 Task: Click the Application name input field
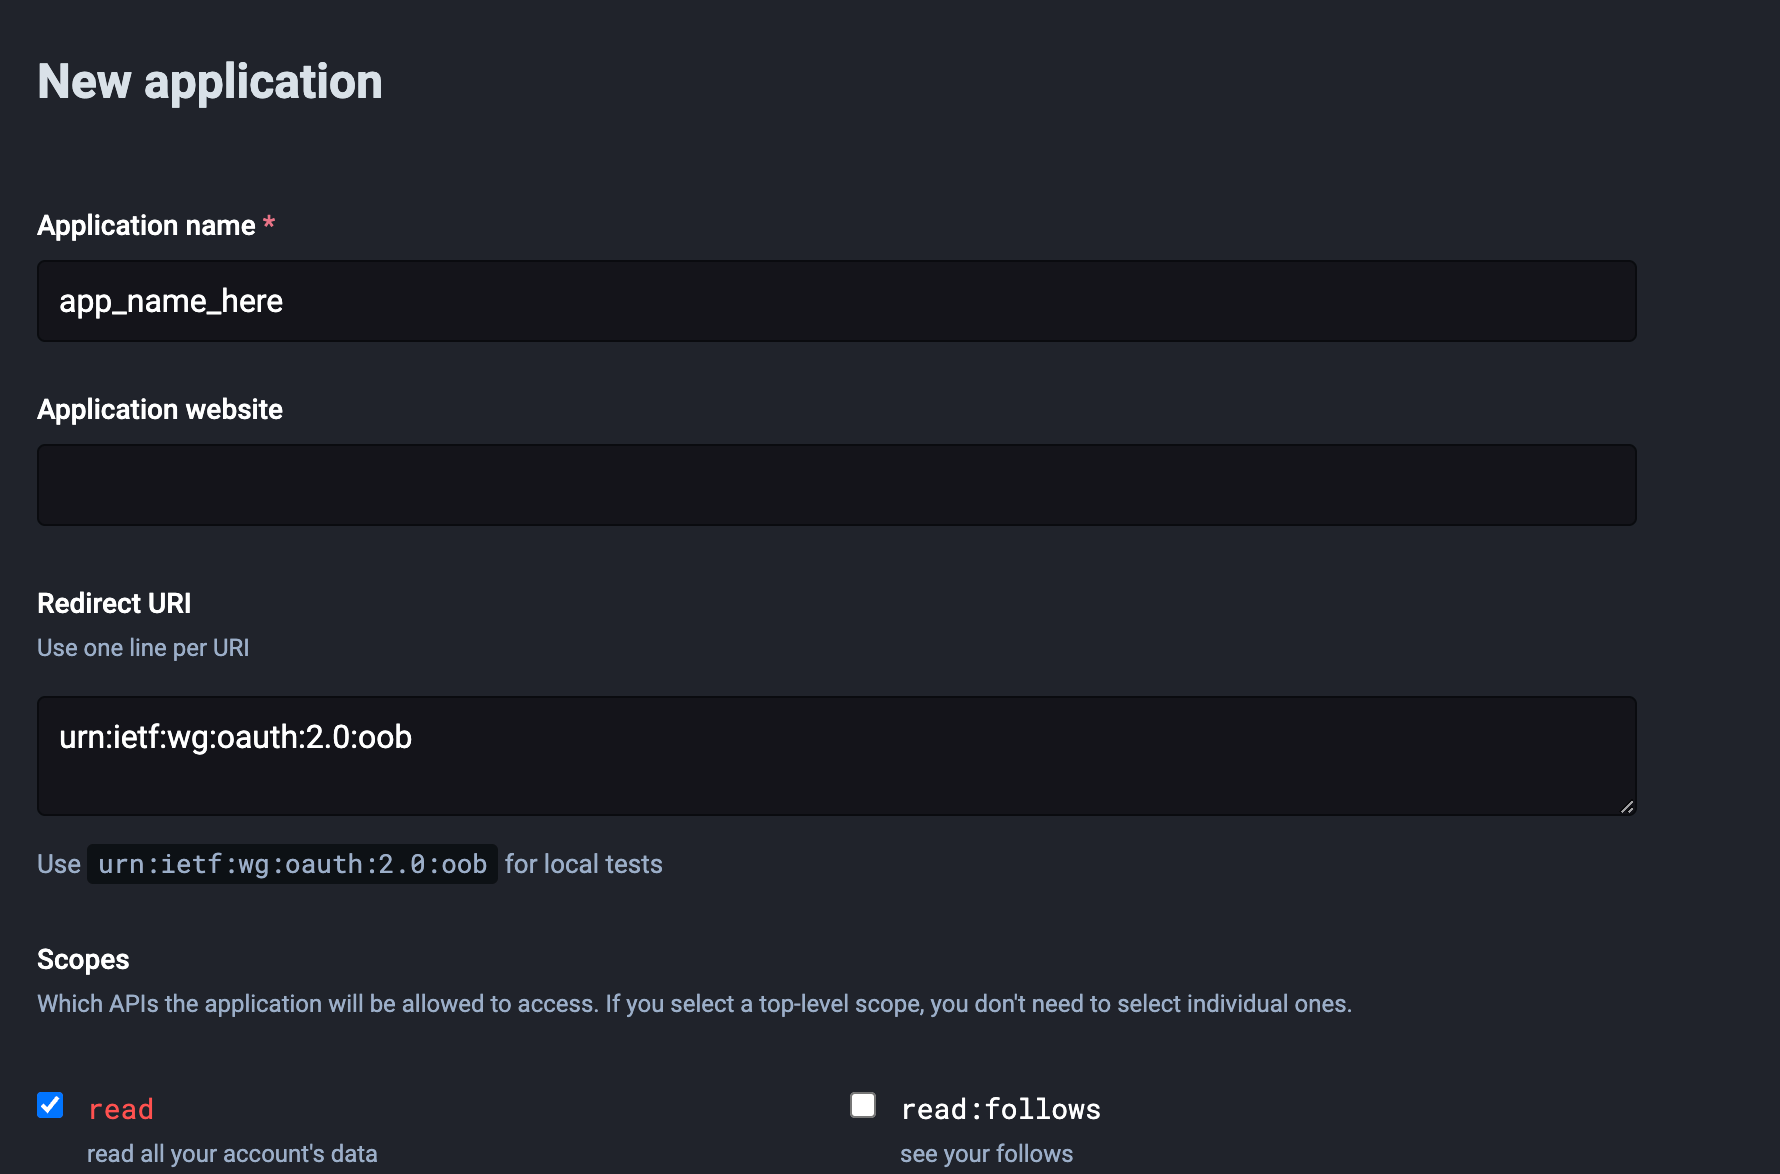[836, 301]
